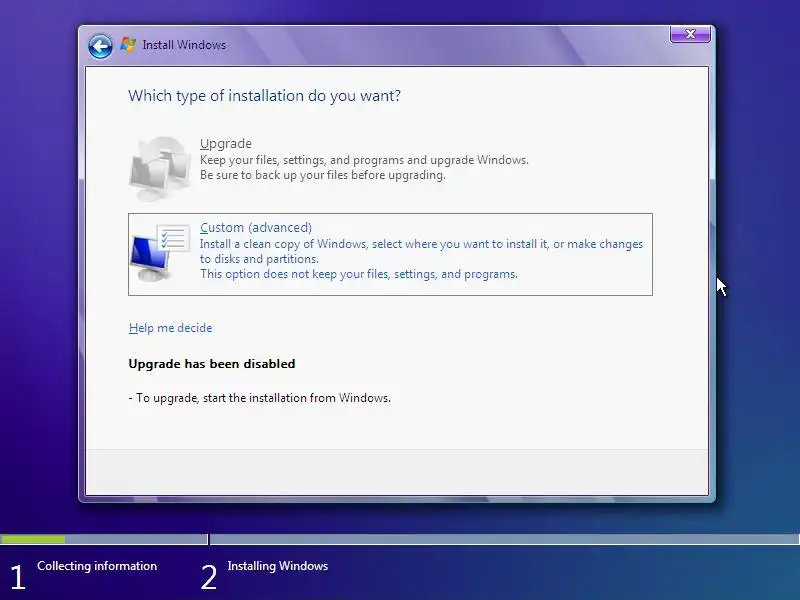Click the blue back arrow button

(x=100, y=46)
